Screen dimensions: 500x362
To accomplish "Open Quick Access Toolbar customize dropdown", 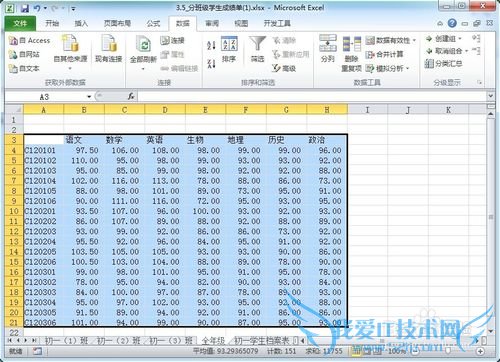I will tap(73, 8).
